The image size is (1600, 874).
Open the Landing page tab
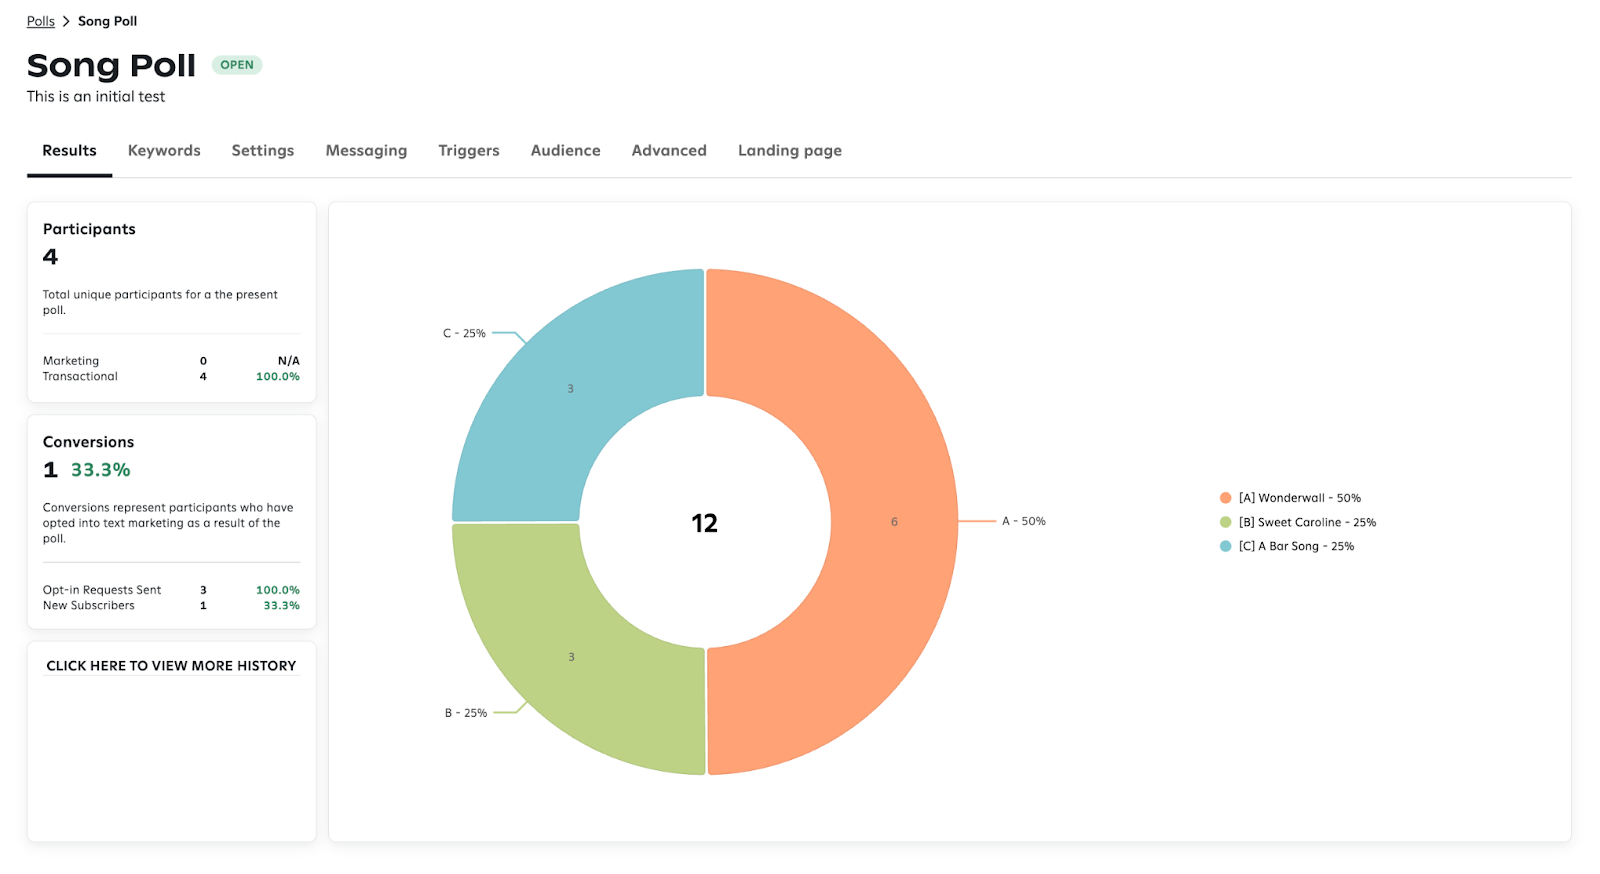point(789,151)
